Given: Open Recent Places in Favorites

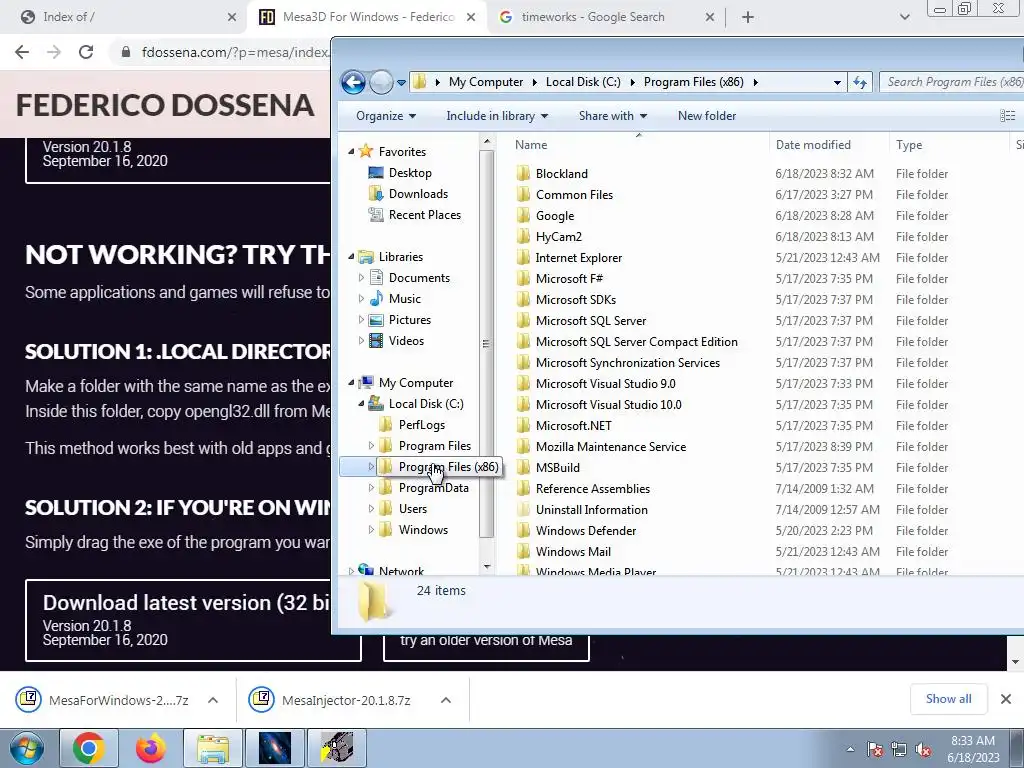Looking at the screenshot, I should (x=424, y=215).
